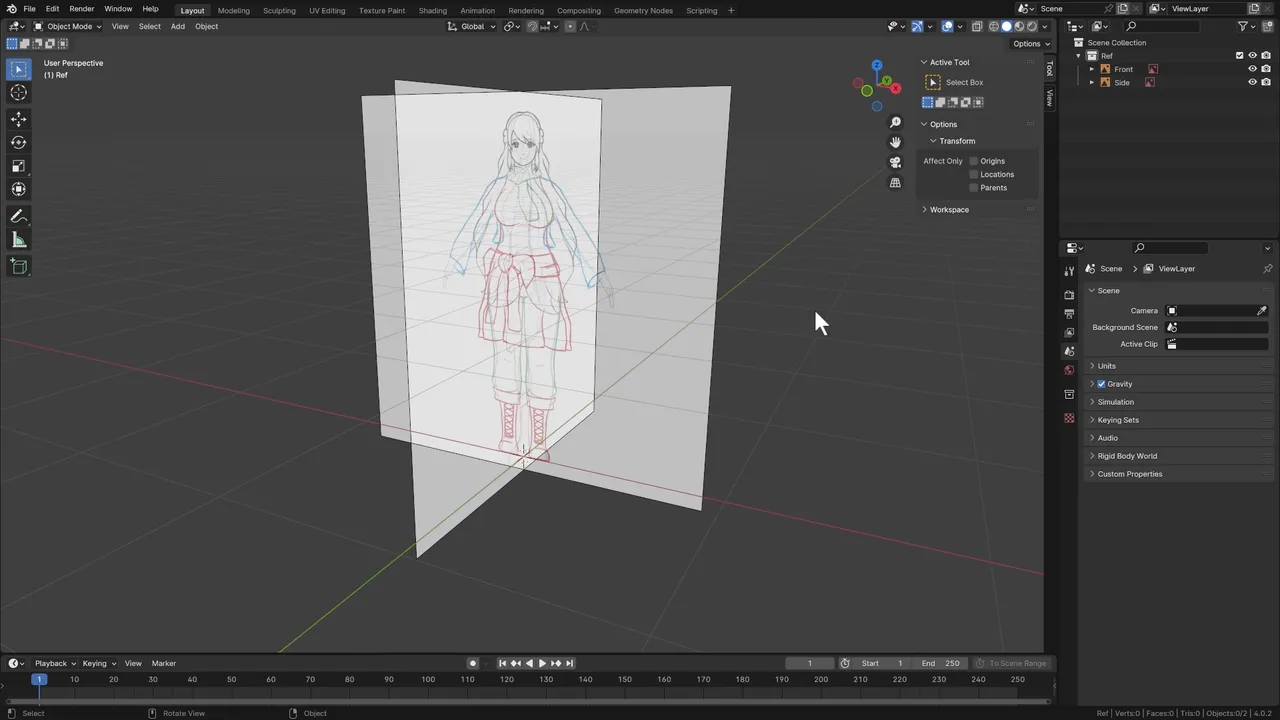Select solid viewport shading mode

click(x=1007, y=27)
